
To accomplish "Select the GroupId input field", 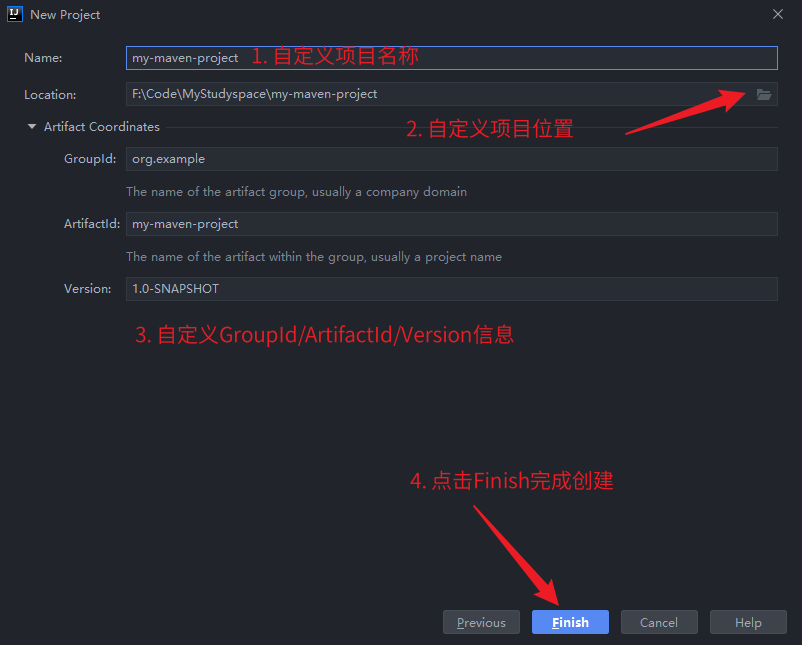I will click(452, 159).
